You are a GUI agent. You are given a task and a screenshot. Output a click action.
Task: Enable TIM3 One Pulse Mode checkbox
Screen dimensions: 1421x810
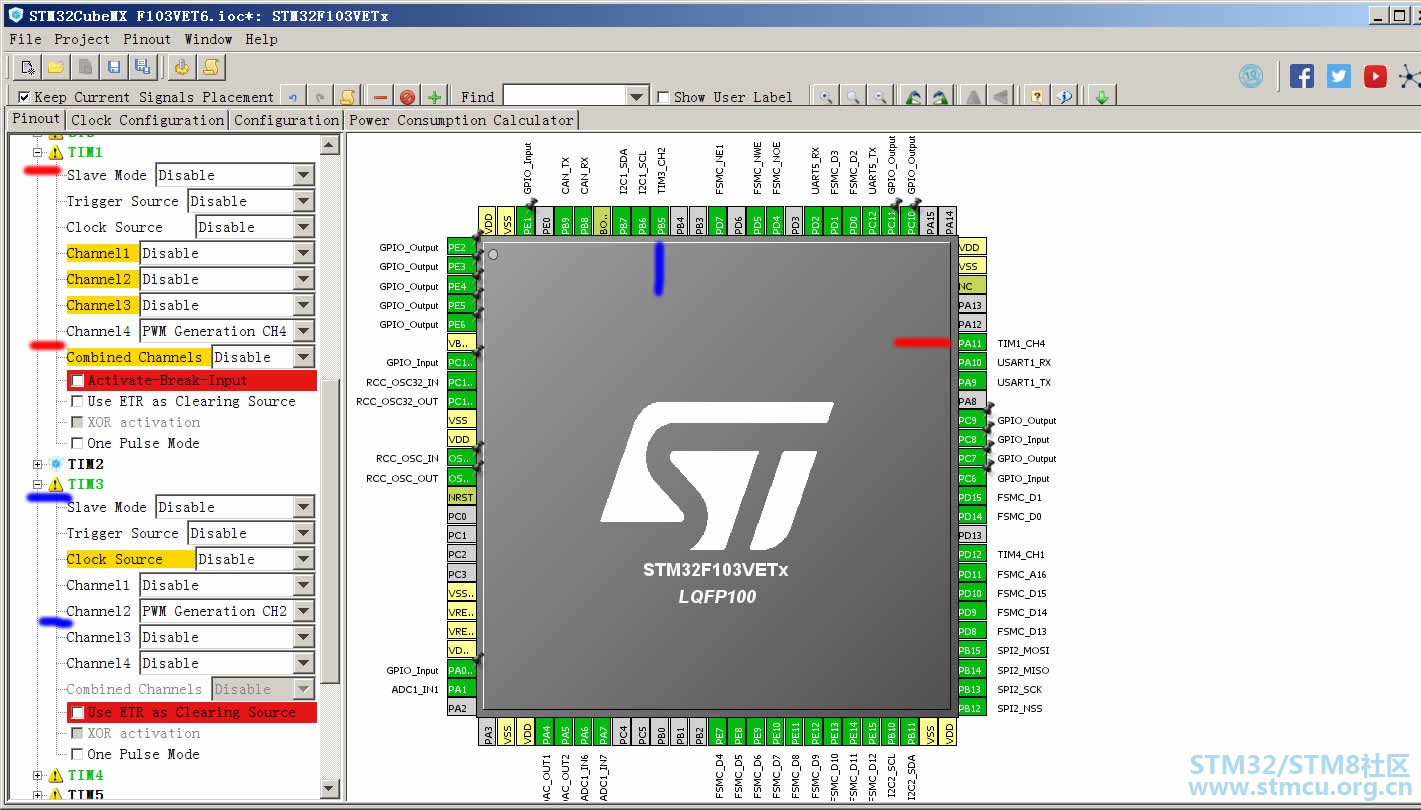[77, 755]
